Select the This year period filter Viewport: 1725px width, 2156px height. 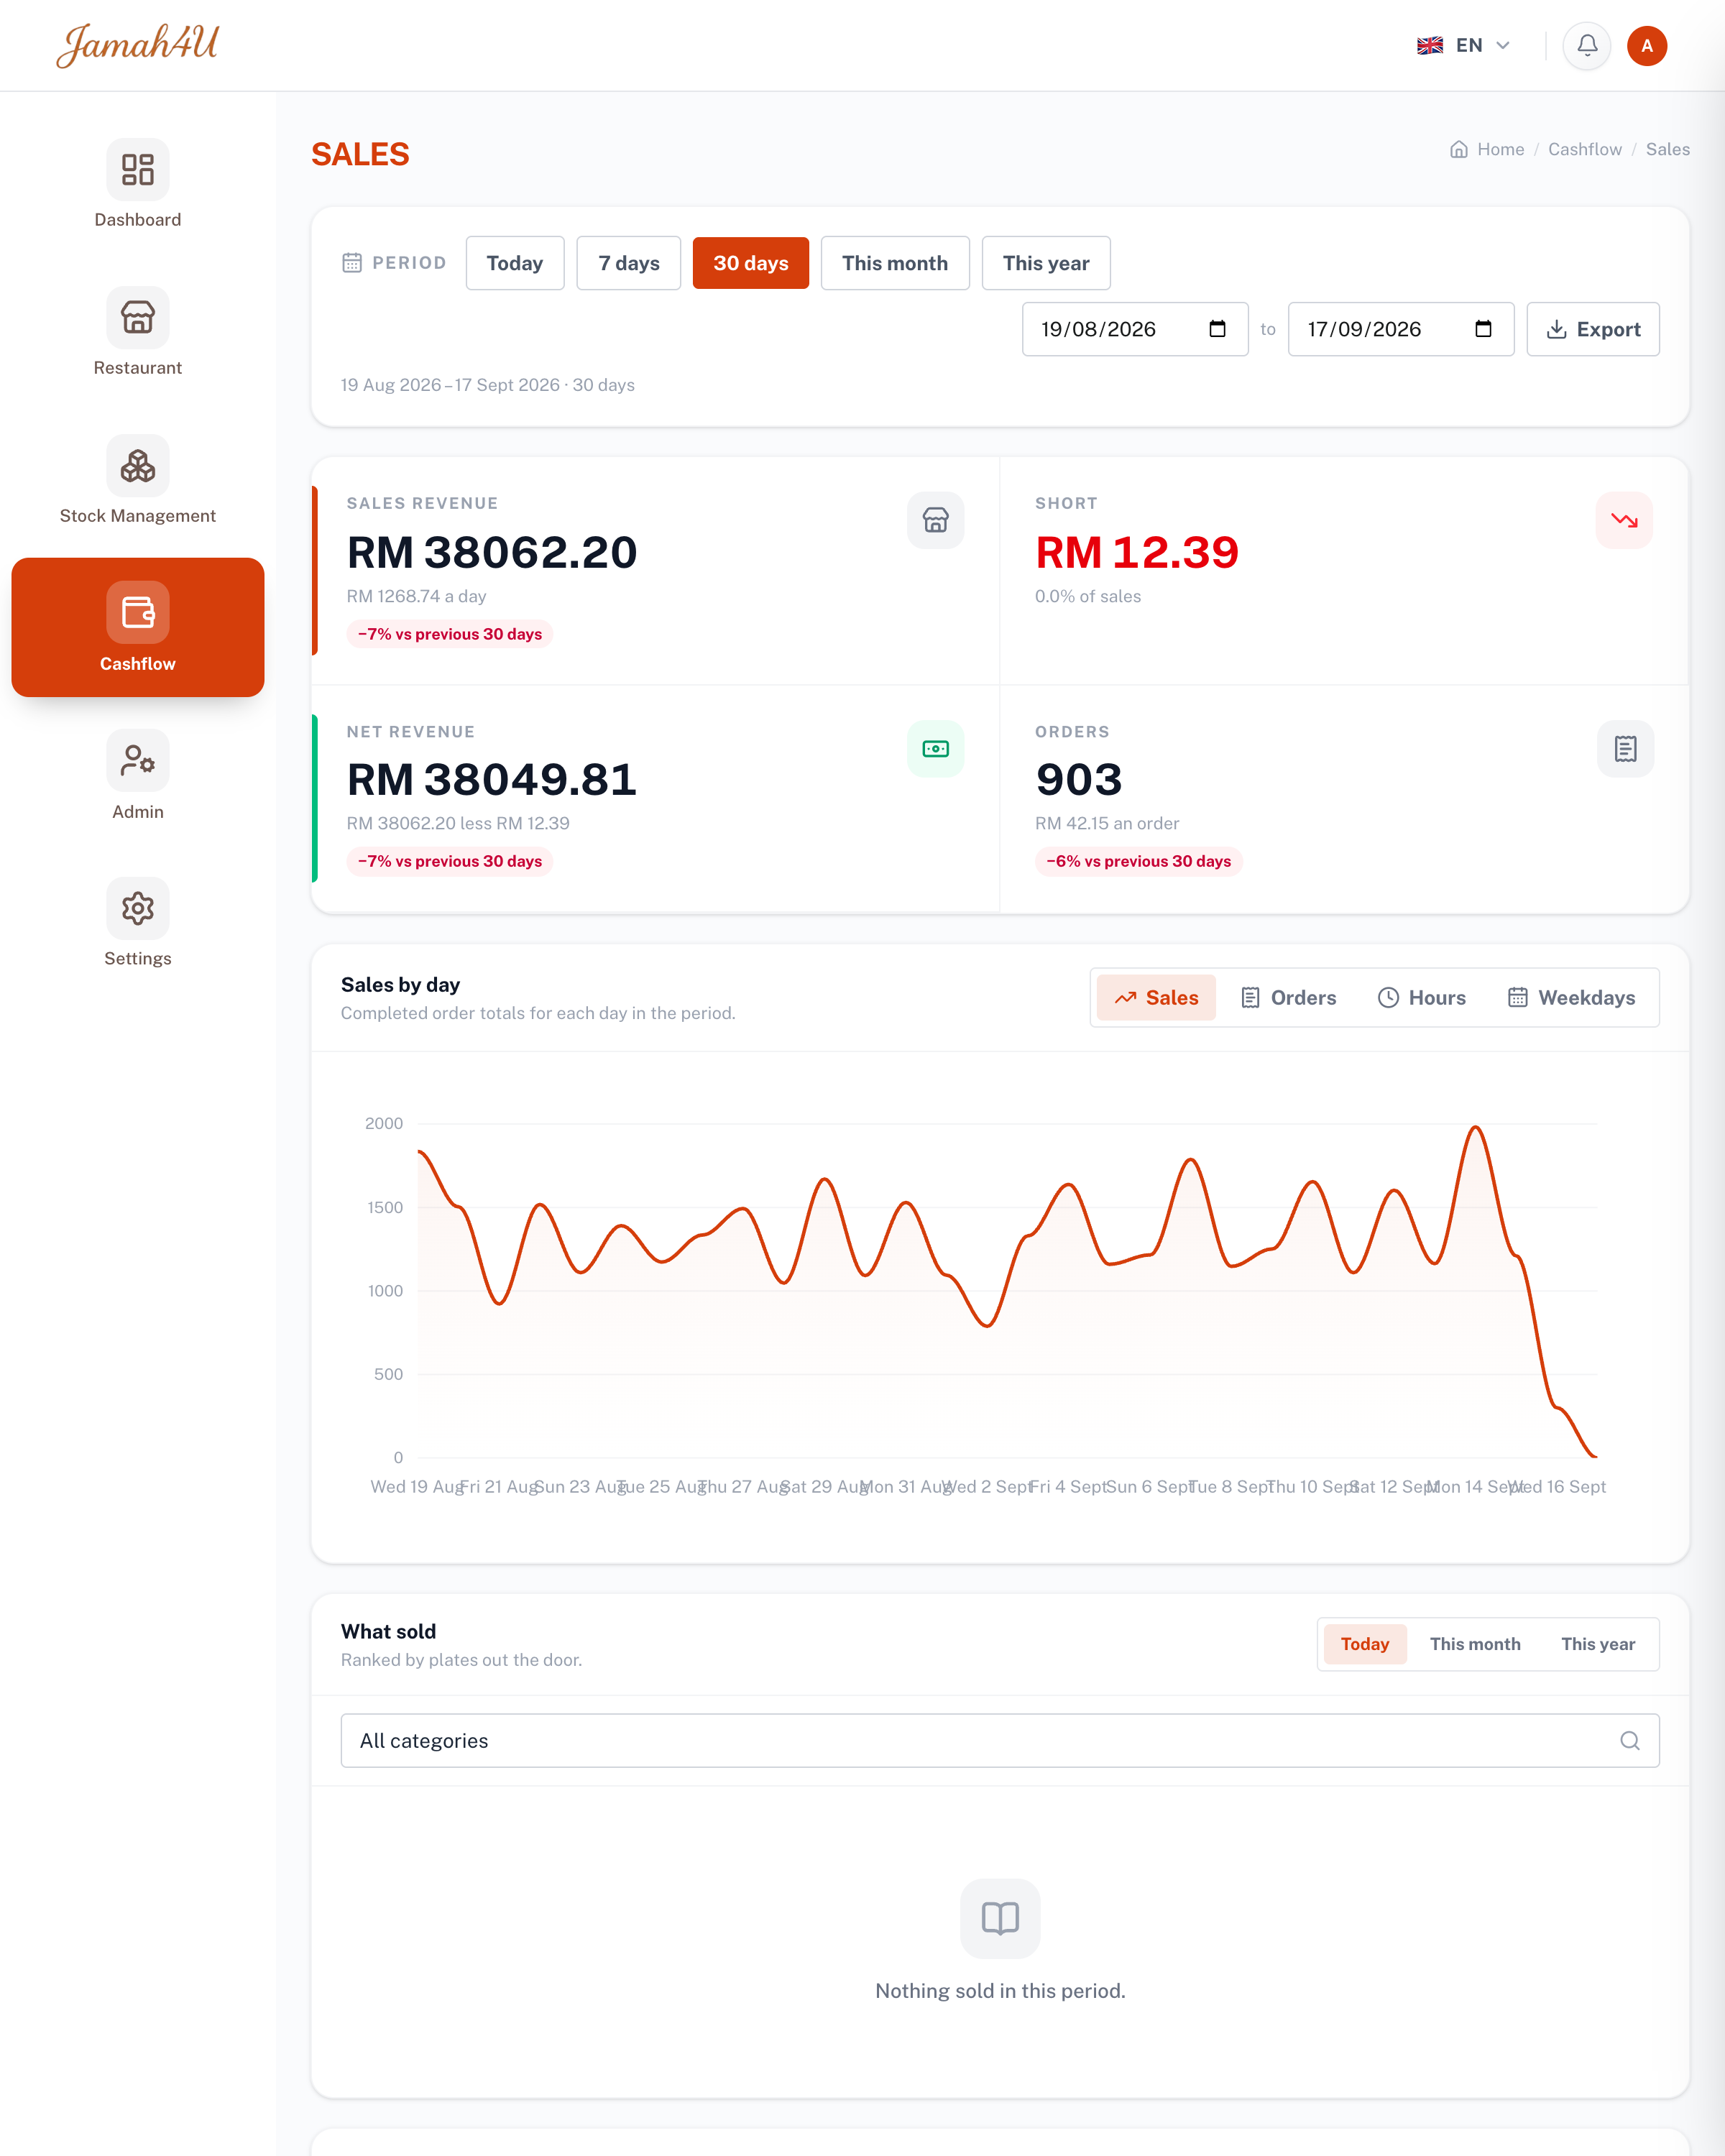[1046, 263]
